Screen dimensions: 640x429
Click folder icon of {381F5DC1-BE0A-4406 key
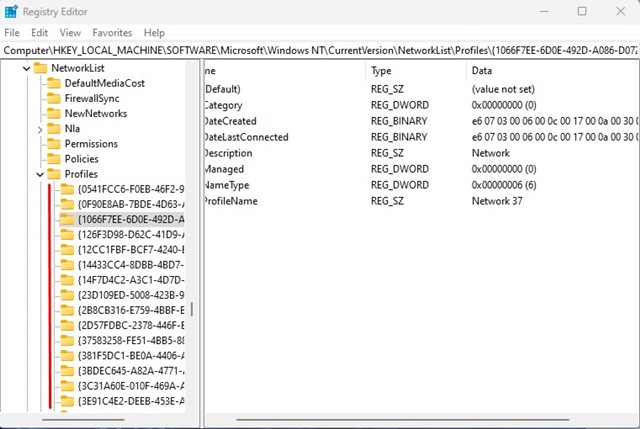coord(67,355)
